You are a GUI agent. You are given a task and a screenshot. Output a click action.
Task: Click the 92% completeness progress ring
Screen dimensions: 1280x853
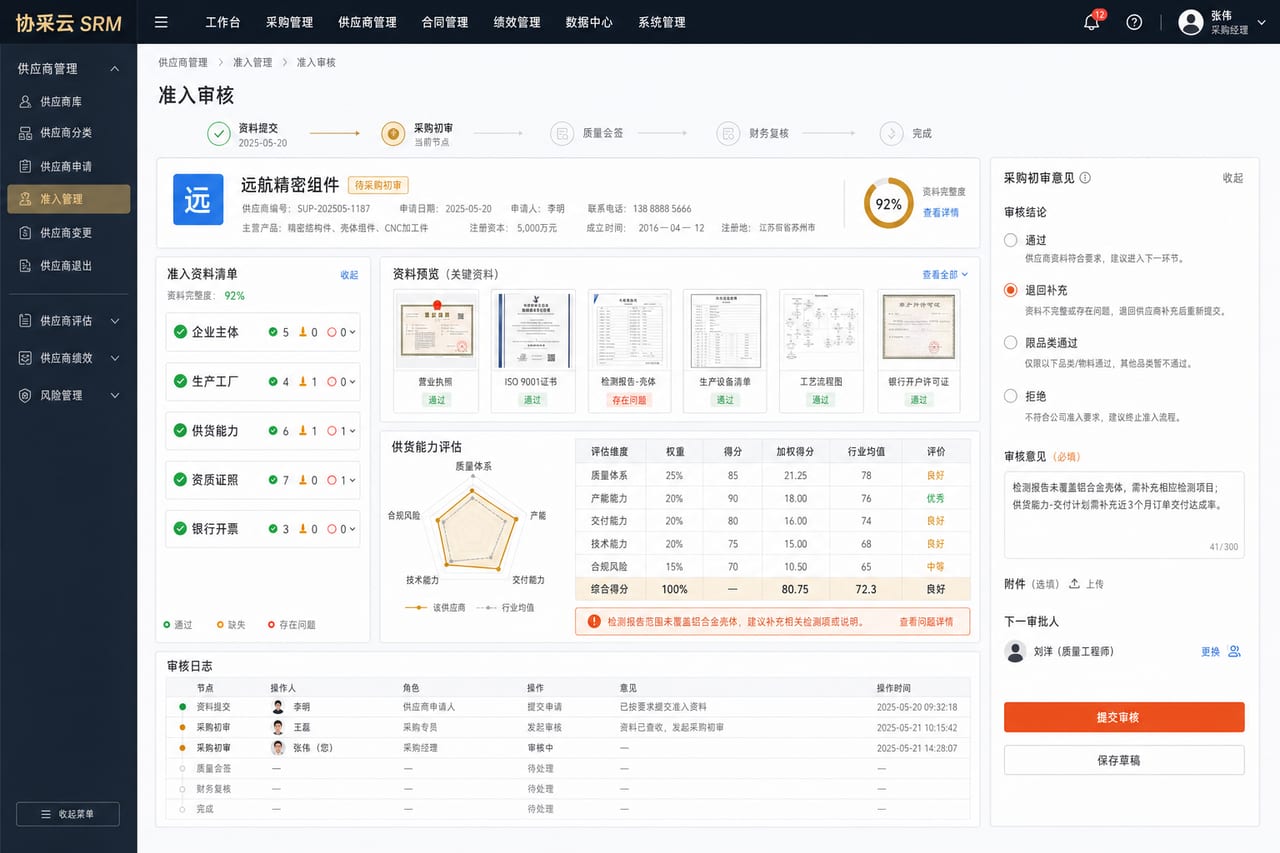coord(888,203)
